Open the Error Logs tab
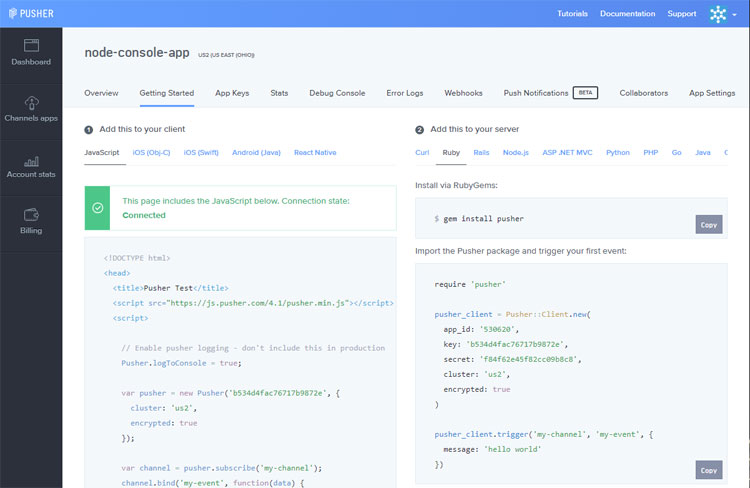Screen dimensions: 750x488 pos(405,93)
